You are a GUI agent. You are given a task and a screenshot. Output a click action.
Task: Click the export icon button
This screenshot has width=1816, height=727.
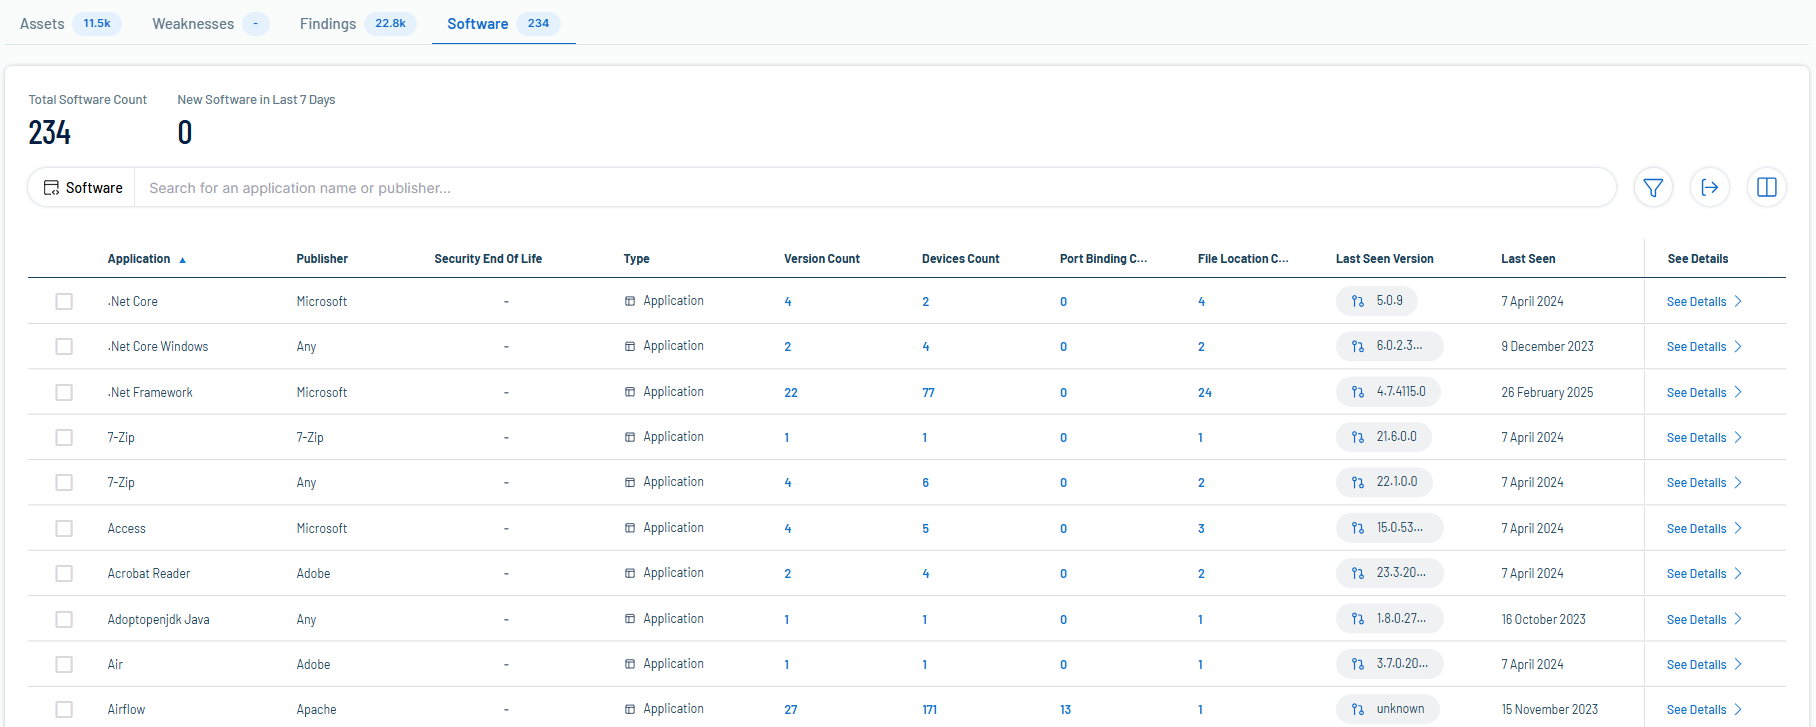pyautogui.click(x=1709, y=188)
